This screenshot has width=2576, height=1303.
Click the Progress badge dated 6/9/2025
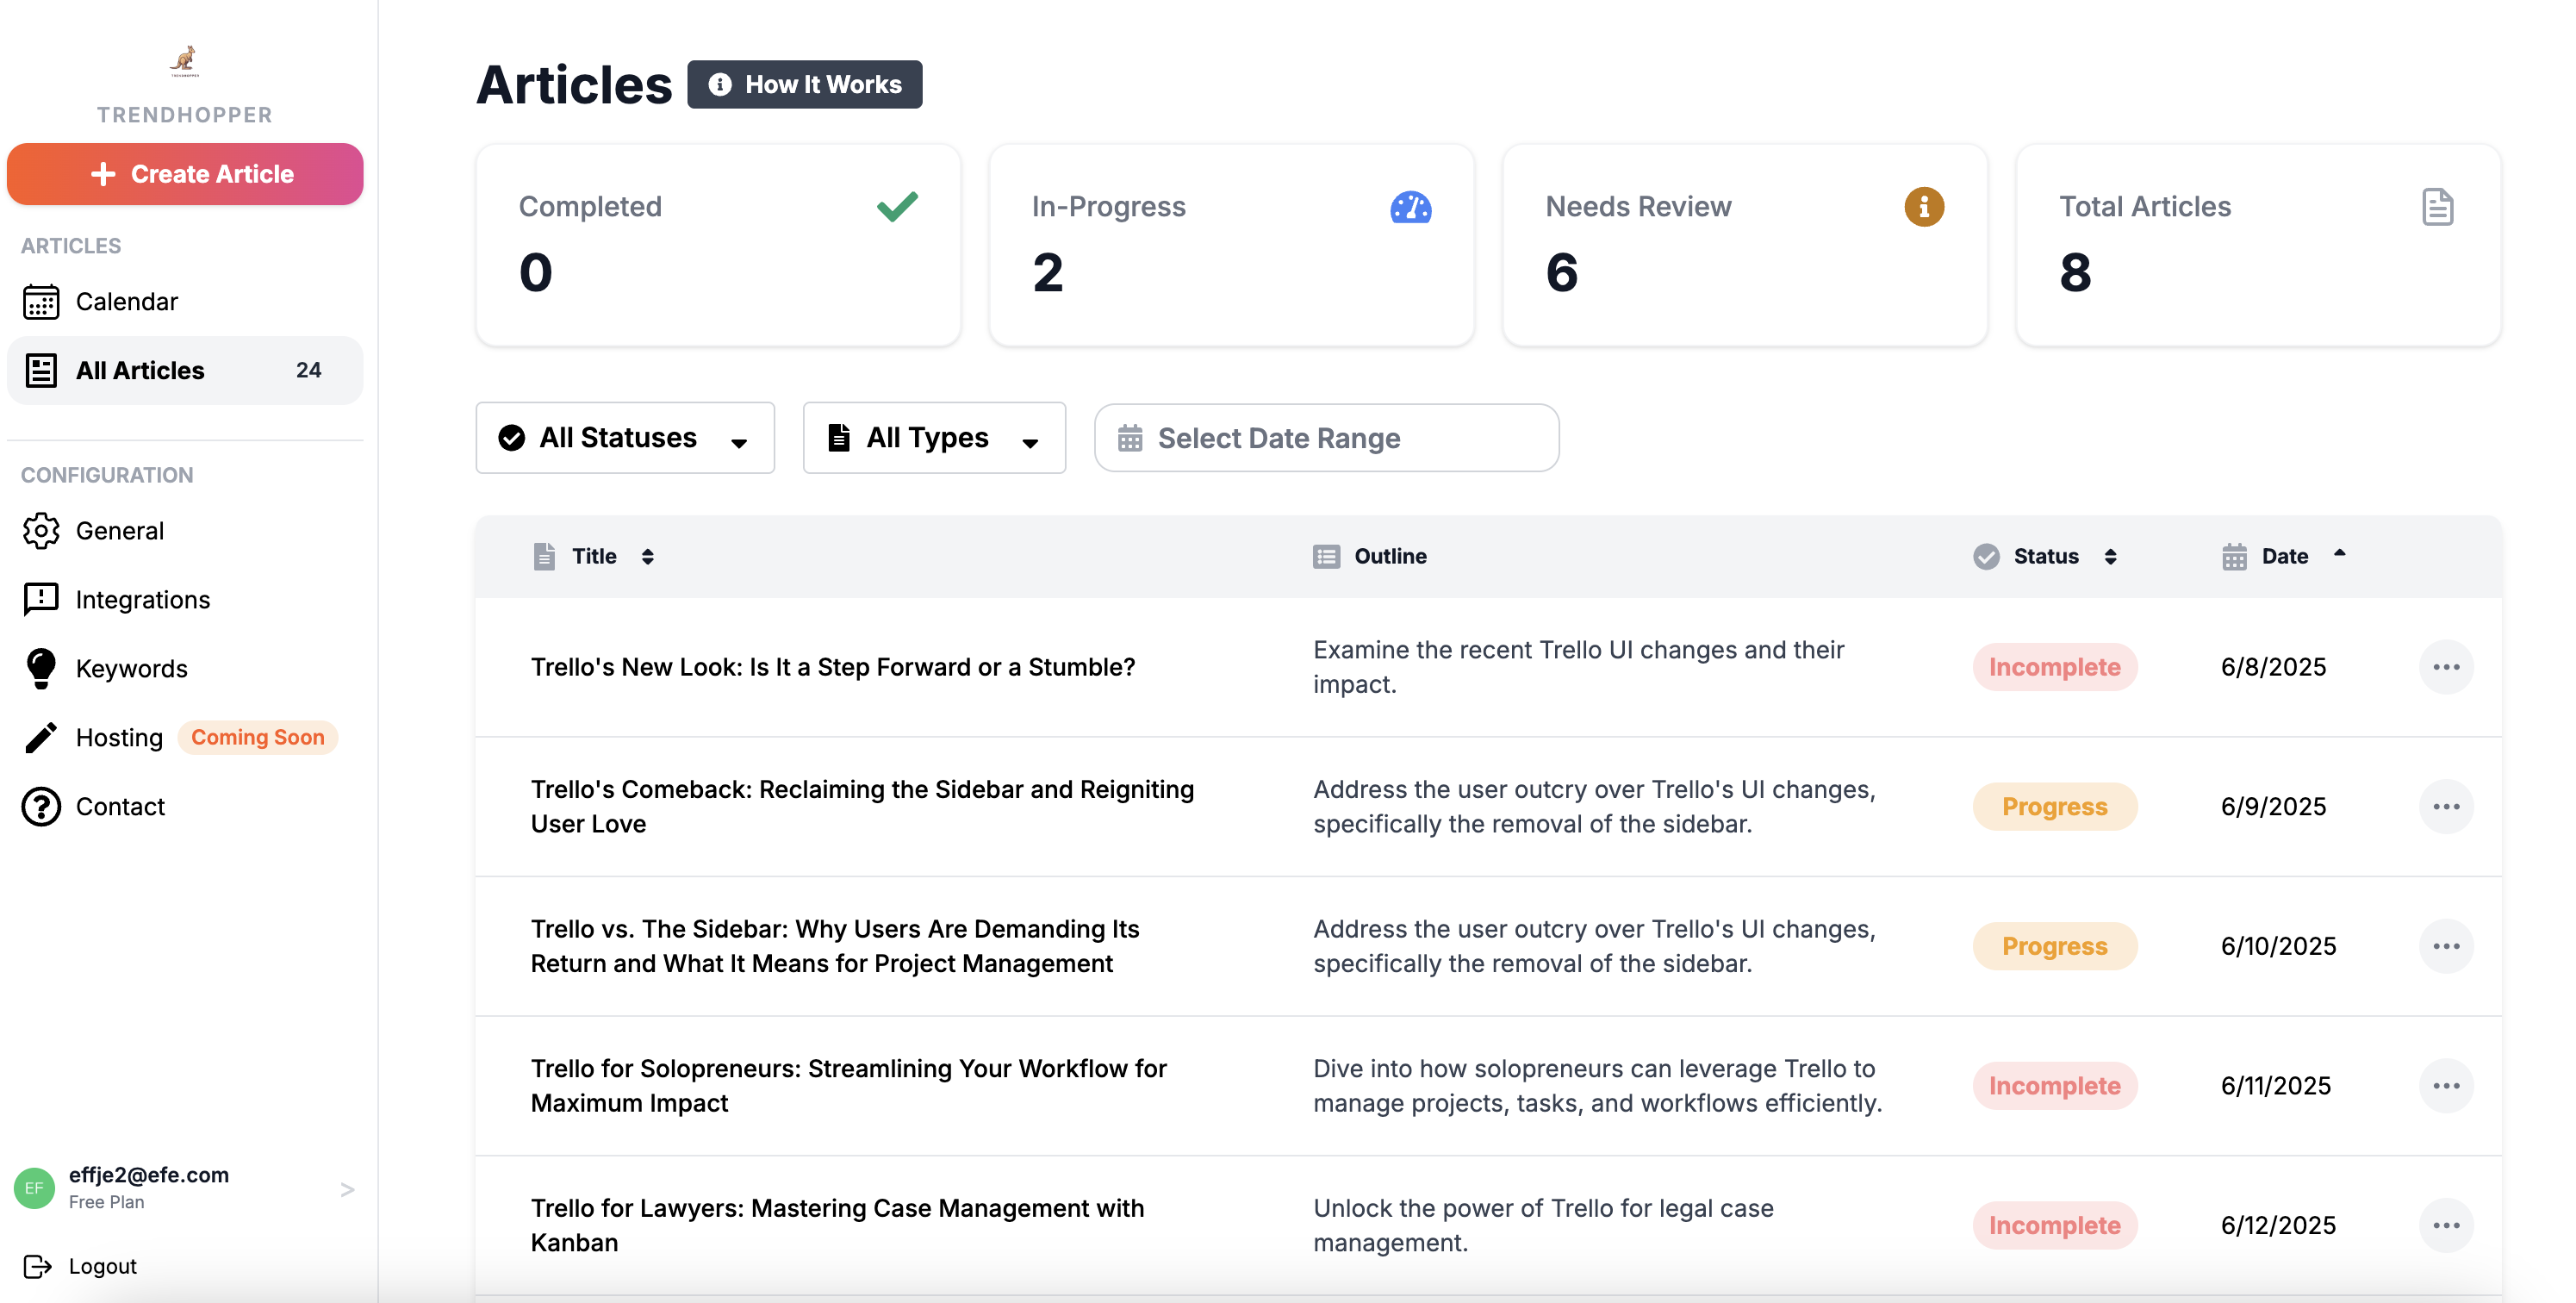[2055, 807]
